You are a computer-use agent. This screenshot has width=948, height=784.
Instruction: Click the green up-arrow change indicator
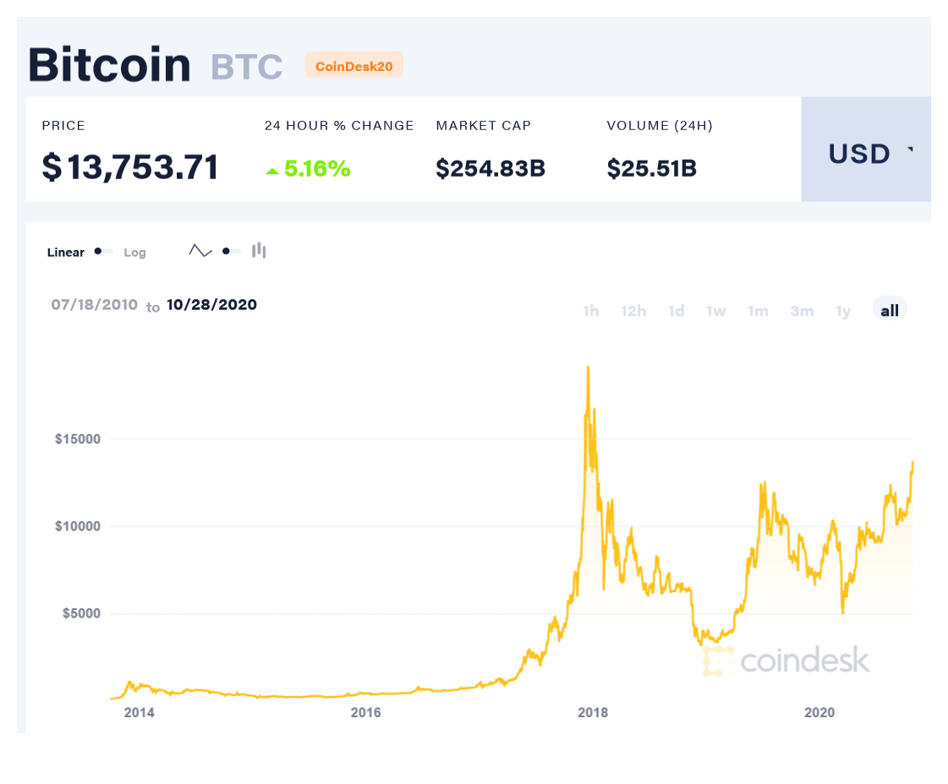[x=272, y=172]
